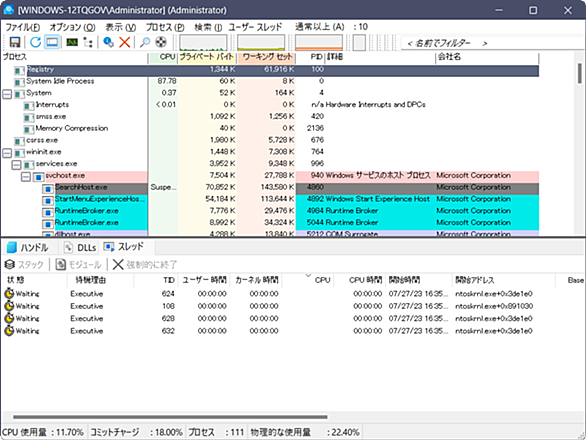
Task: Sort by the プライベート バイト column header
Action: (207, 57)
